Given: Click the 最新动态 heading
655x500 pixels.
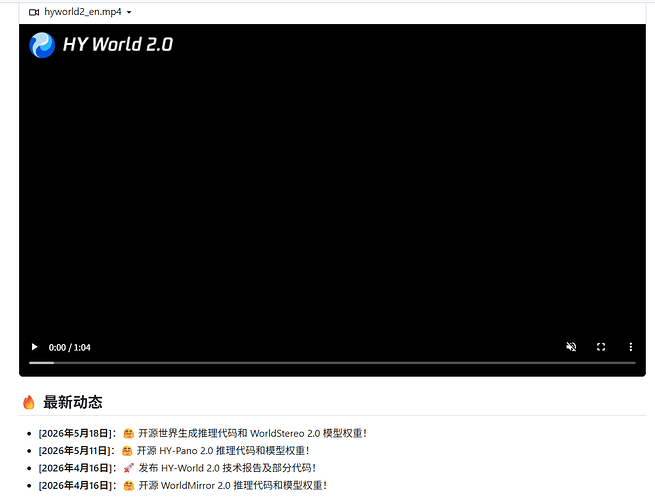Looking at the screenshot, I should coord(73,402).
